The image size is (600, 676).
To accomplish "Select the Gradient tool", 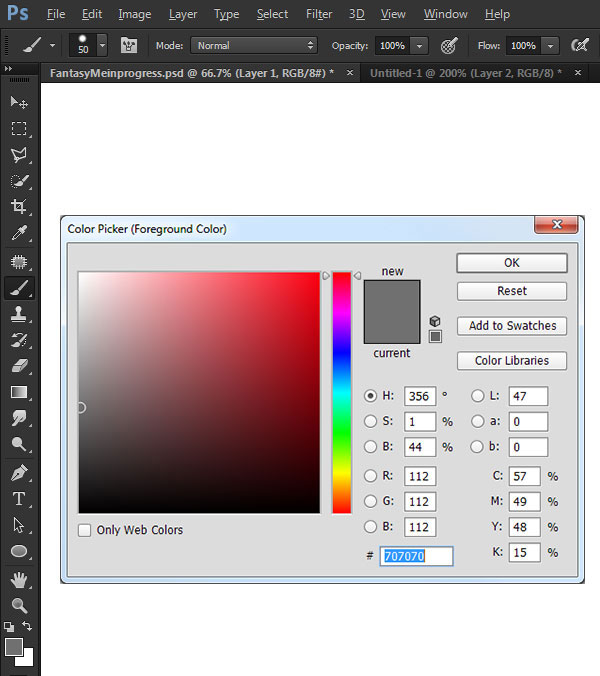I will 19,392.
